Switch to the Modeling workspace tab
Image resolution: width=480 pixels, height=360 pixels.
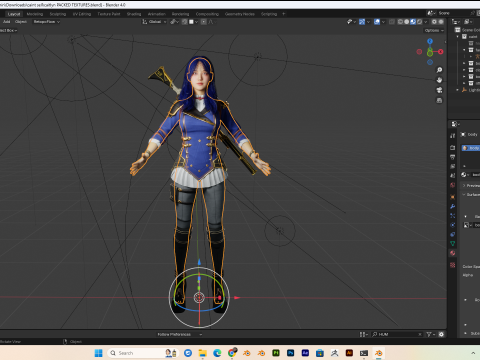point(35,14)
